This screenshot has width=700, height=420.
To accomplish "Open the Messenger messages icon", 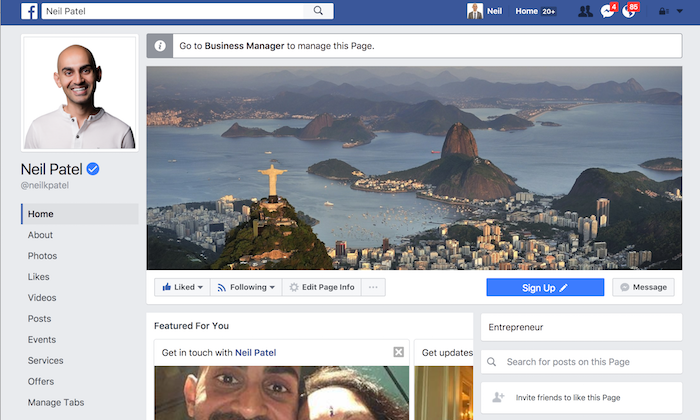I will pos(607,11).
